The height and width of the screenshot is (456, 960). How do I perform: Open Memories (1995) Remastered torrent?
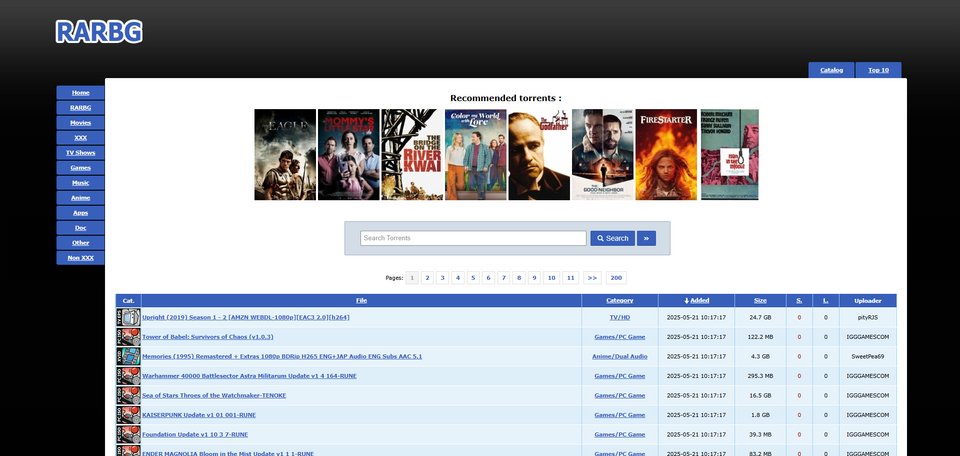[x=282, y=356]
